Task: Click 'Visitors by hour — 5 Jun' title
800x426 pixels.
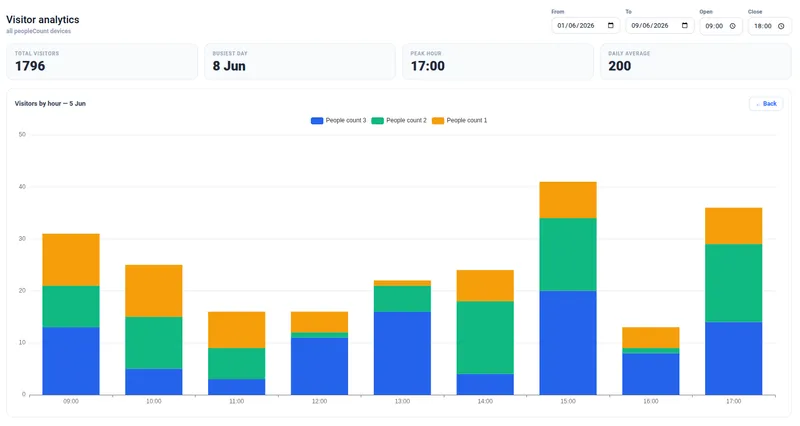Action: pos(50,104)
